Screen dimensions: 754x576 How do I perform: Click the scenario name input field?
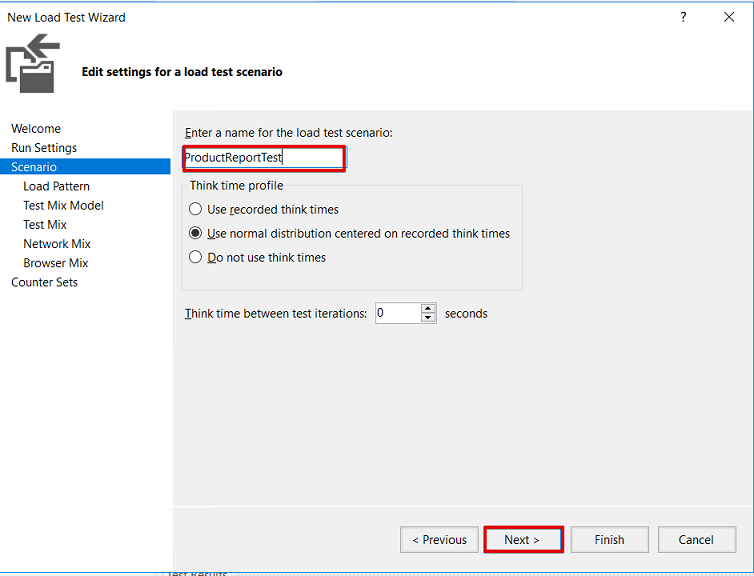(x=264, y=158)
